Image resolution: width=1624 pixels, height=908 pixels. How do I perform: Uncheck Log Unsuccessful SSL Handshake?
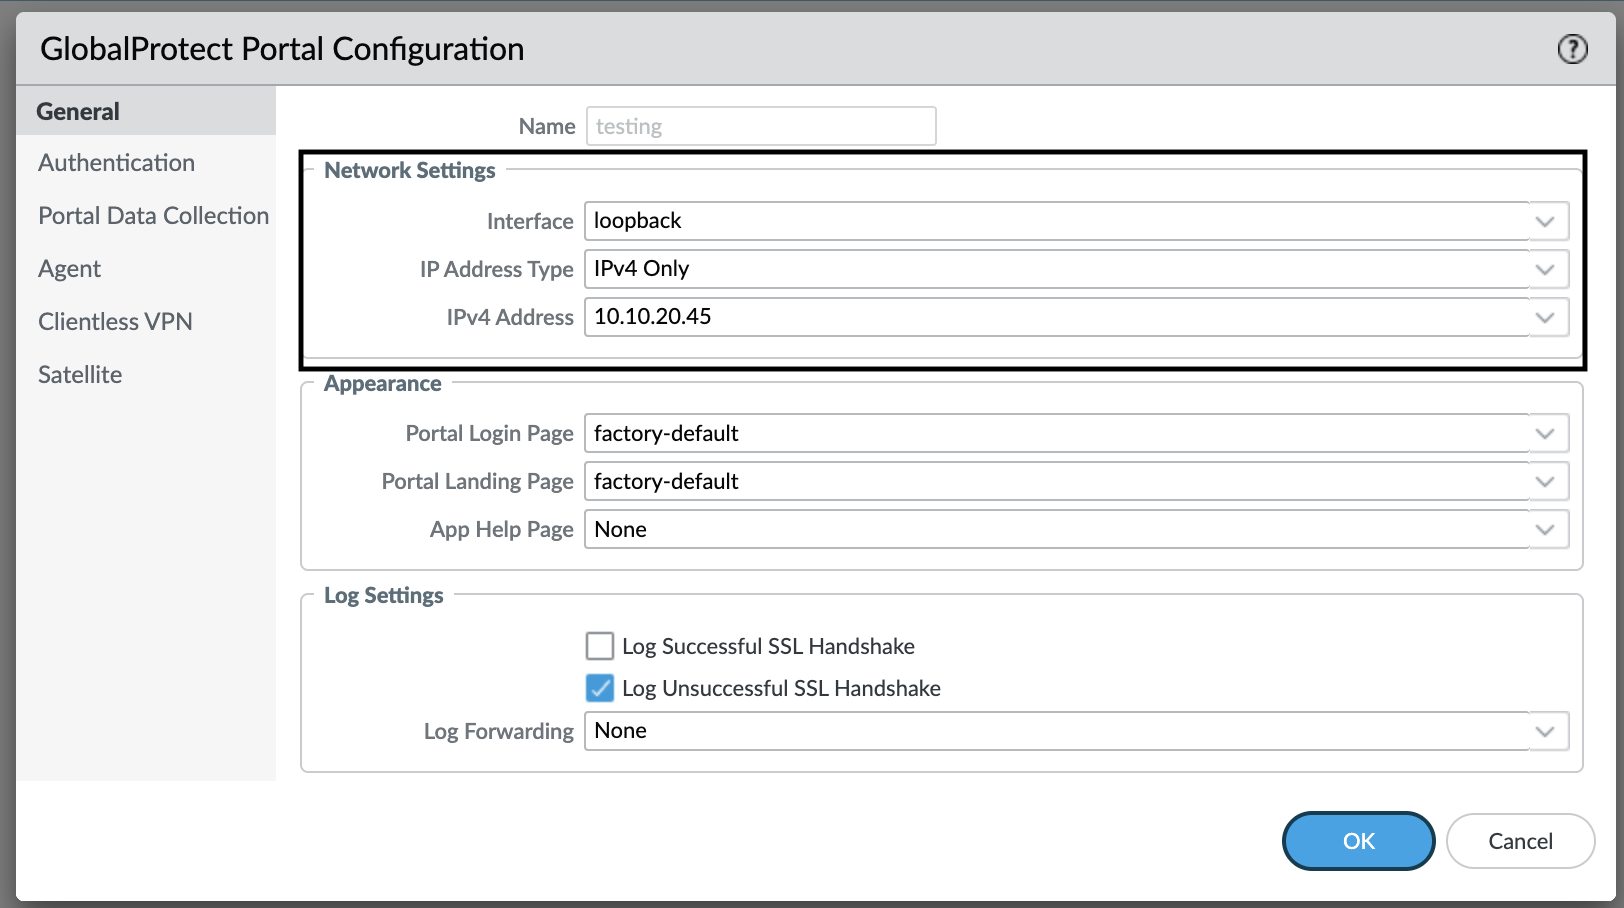point(600,688)
